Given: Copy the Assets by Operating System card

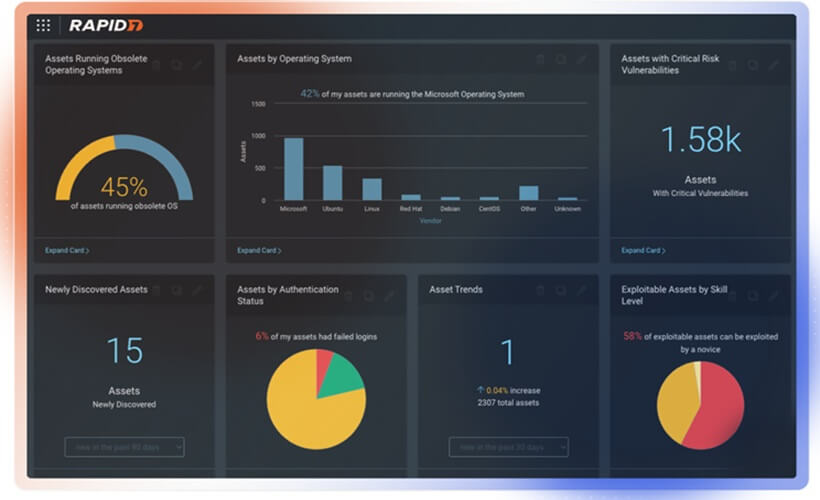Looking at the screenshot, I should 561,60.
